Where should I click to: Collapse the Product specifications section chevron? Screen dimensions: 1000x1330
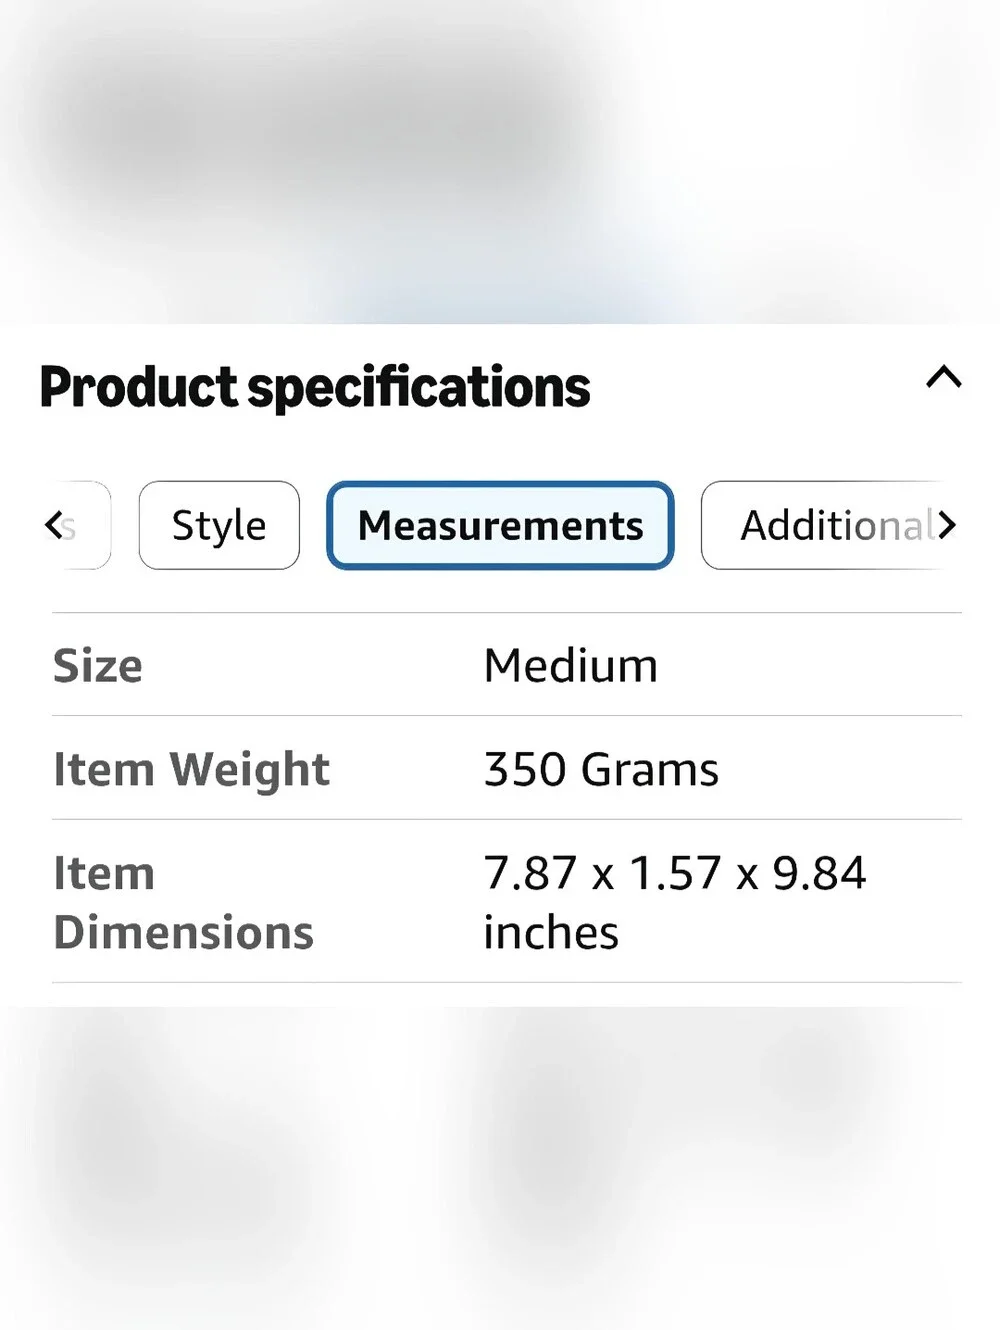coord(943,378)
